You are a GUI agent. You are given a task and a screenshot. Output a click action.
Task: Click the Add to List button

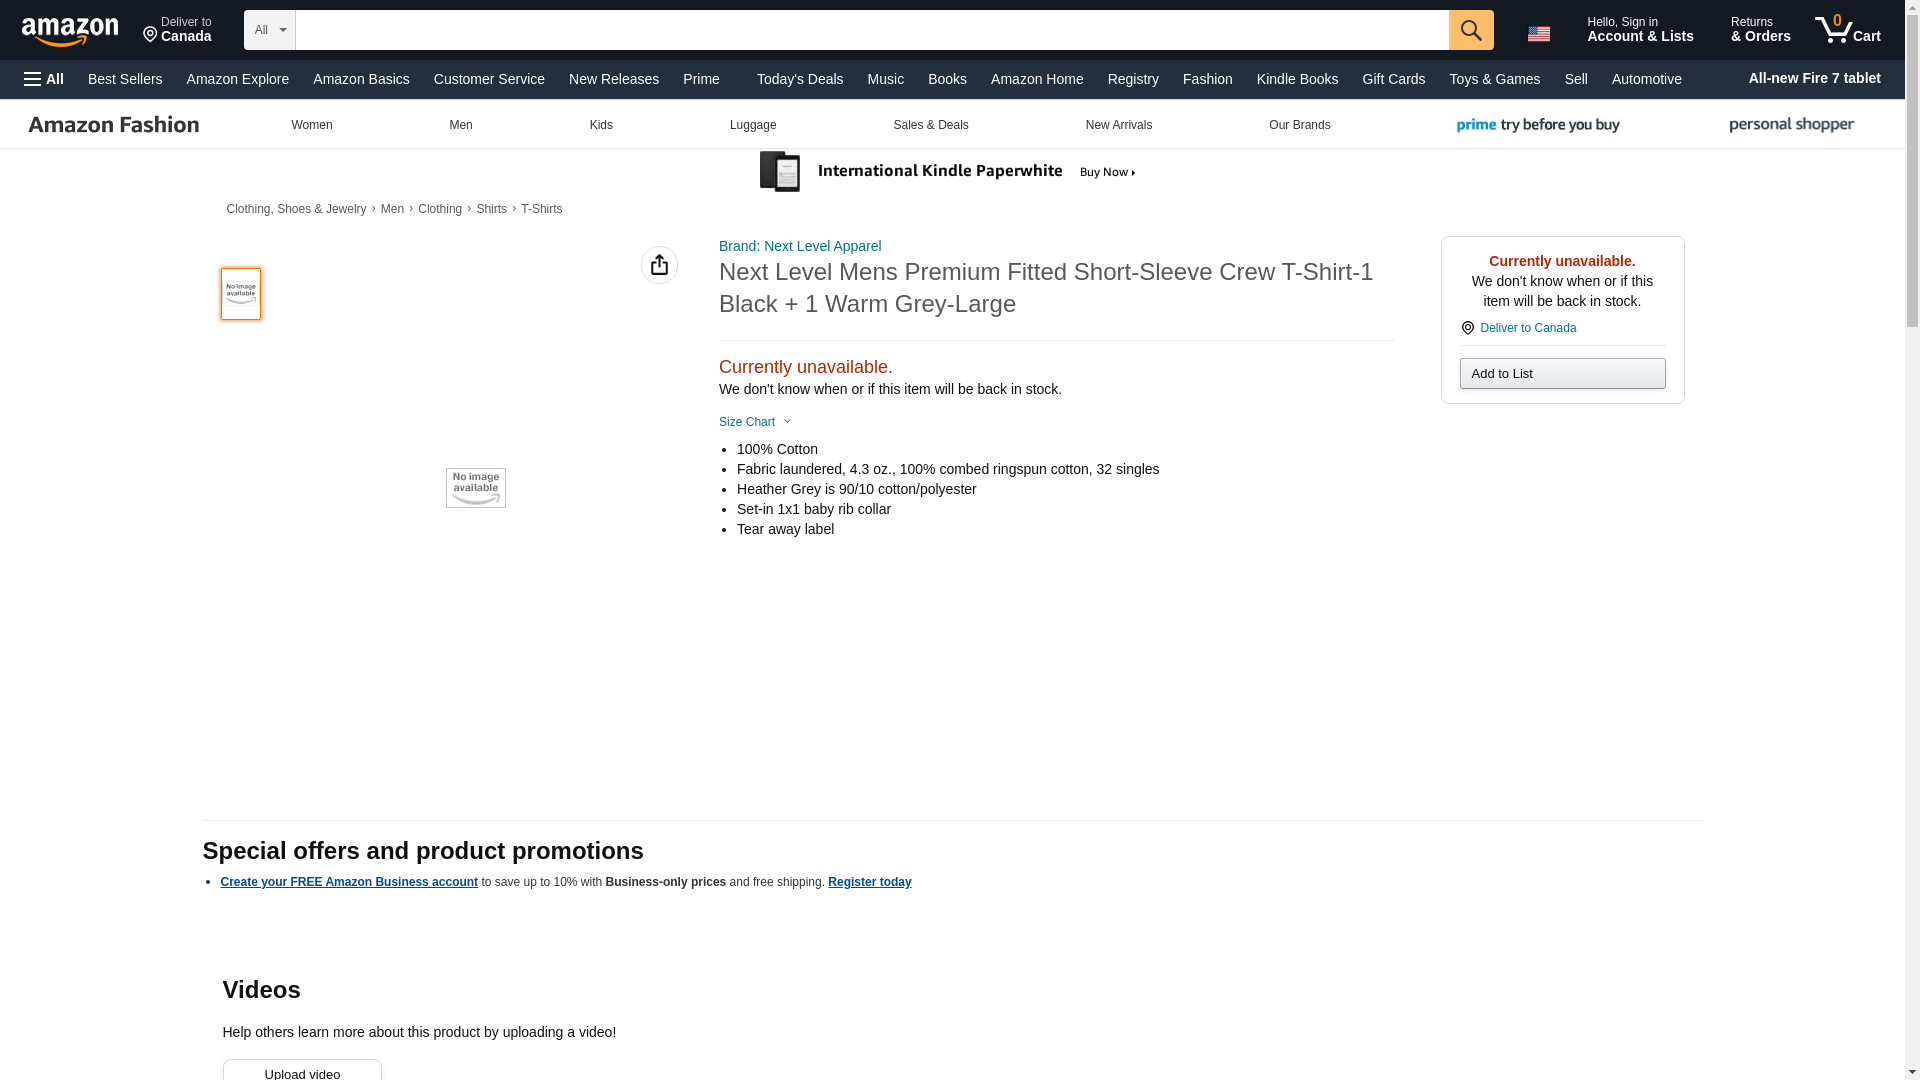[x=1561, y=374]
